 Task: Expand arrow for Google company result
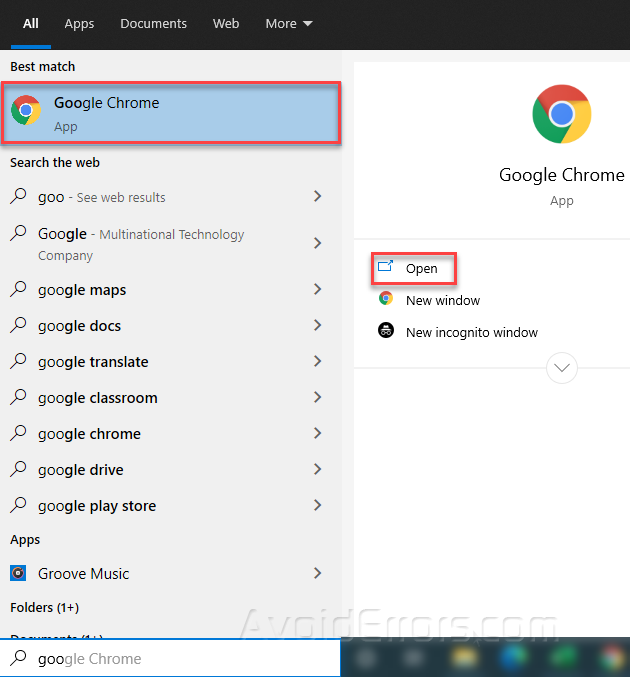tap(317, 243)
